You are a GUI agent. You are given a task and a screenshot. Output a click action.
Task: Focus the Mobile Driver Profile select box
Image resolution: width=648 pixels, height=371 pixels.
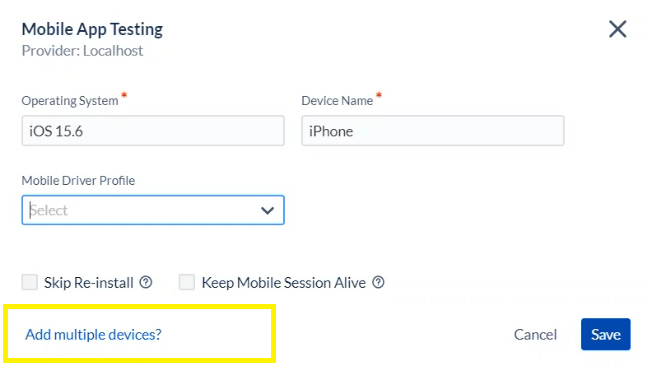153,210
